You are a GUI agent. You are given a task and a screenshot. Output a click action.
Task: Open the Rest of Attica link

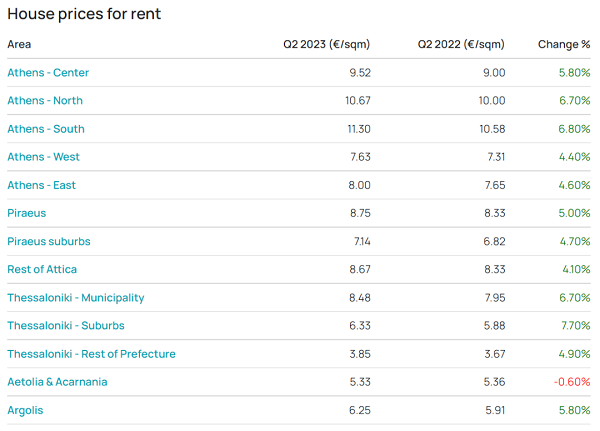point(42,269)
